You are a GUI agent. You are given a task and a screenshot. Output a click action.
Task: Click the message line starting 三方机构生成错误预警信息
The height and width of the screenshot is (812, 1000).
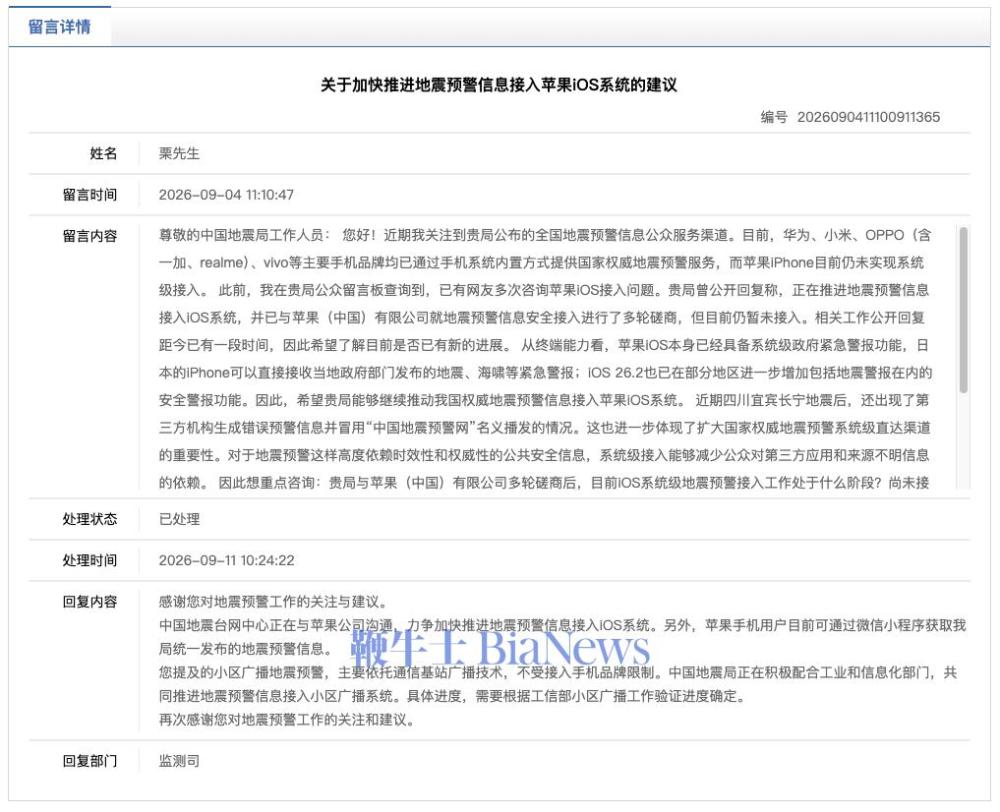point(545,427)
